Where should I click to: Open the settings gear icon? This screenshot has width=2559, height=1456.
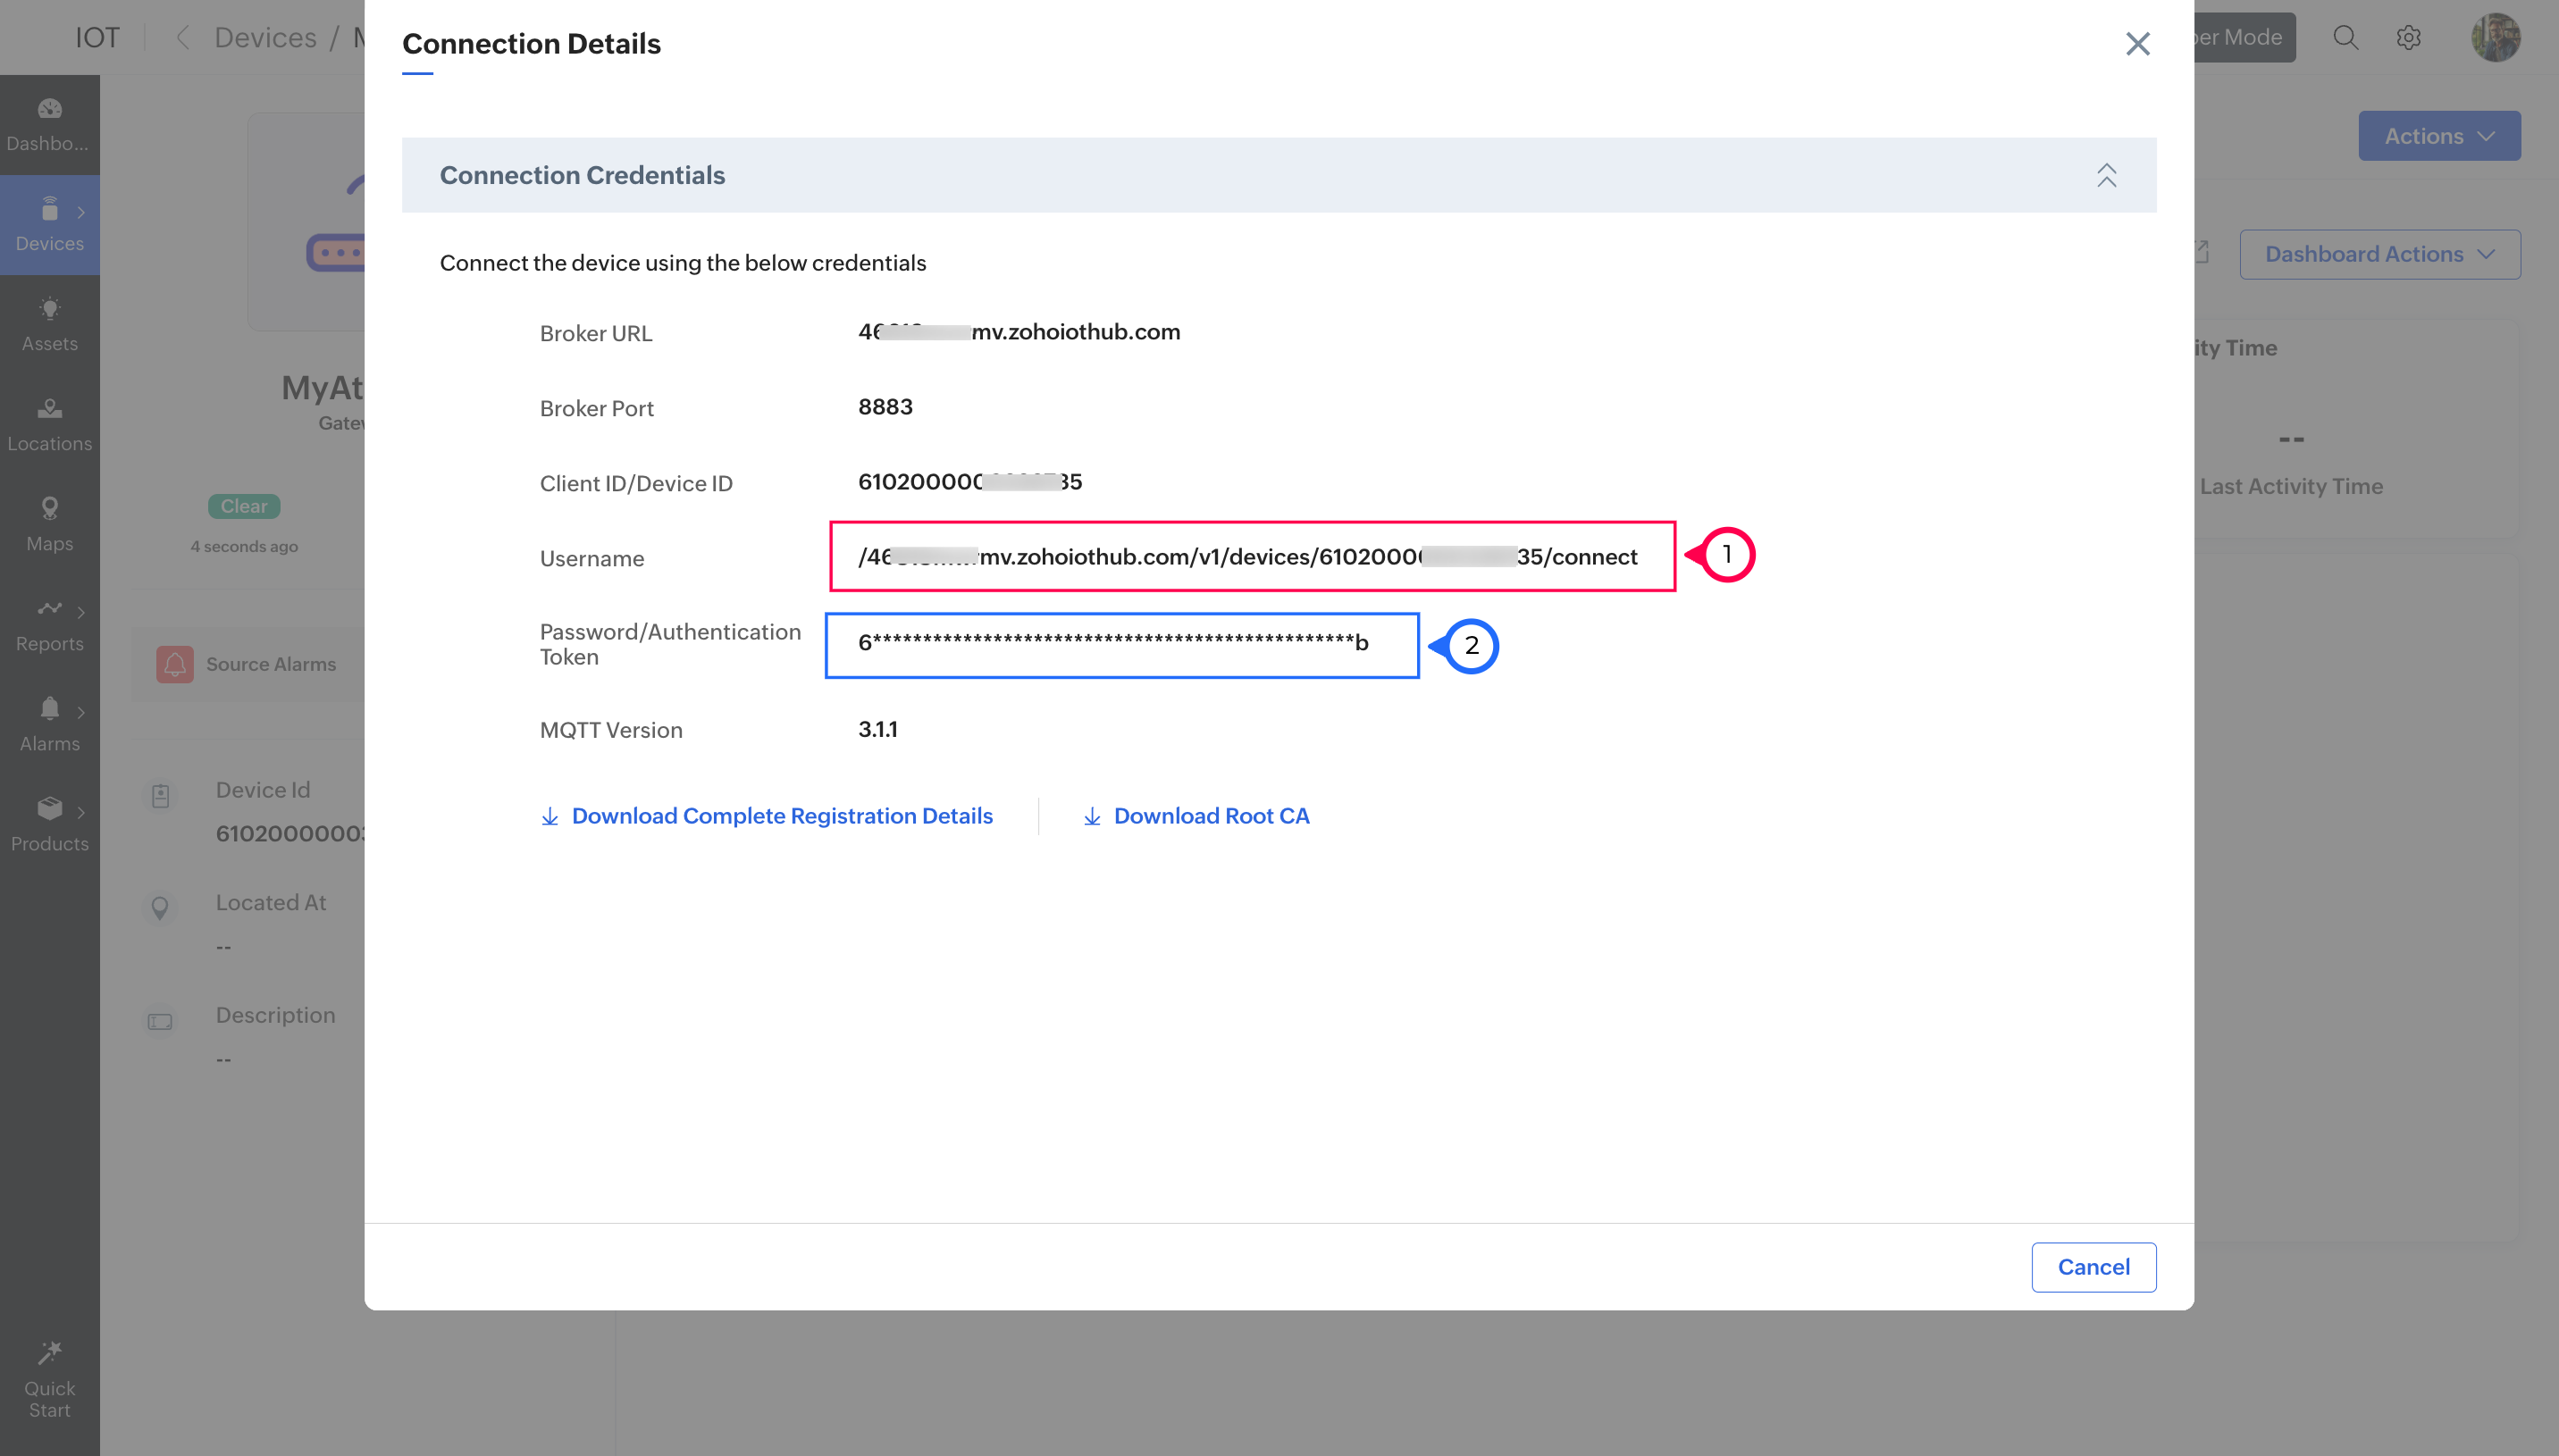coord(2408,38)
